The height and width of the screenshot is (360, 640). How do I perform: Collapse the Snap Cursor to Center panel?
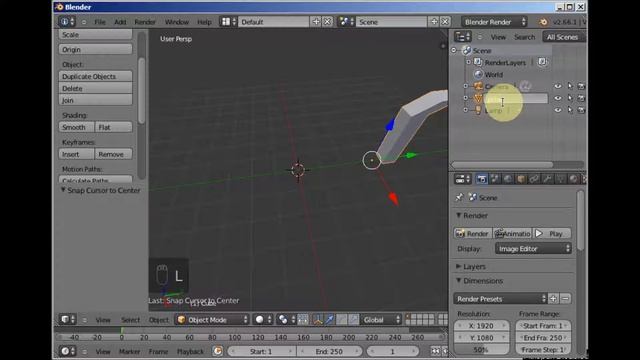coord(63,190)
